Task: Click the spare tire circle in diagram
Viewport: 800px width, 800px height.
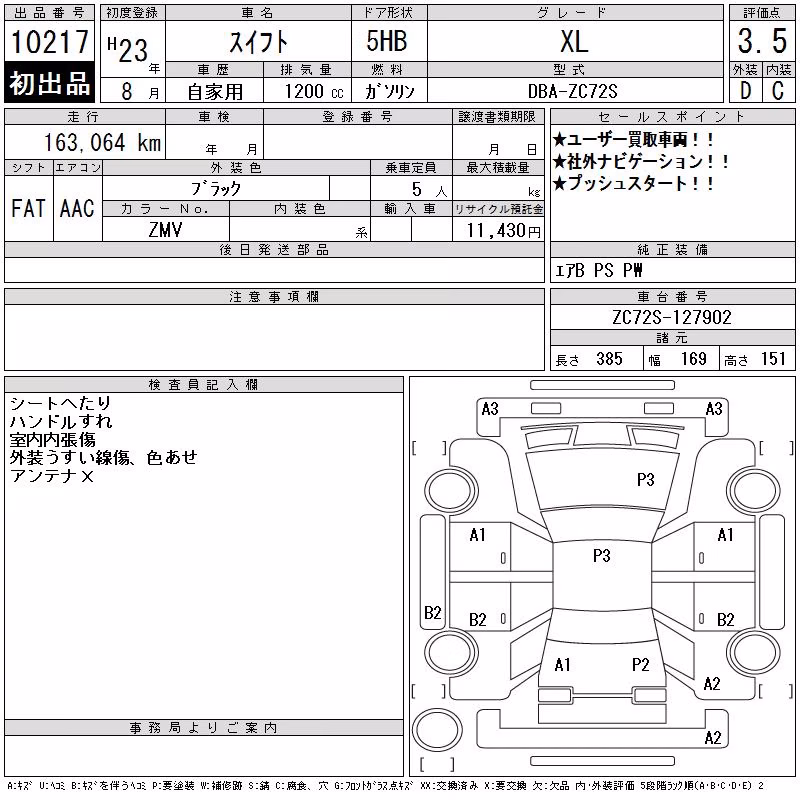Action: 437,730
